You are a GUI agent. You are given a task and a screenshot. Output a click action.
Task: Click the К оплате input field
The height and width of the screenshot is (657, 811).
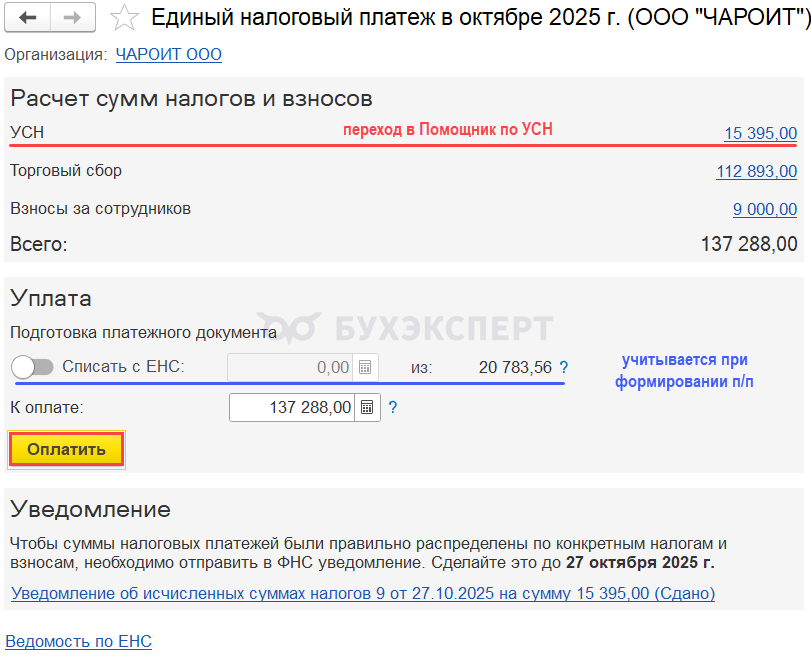point(292,408)
